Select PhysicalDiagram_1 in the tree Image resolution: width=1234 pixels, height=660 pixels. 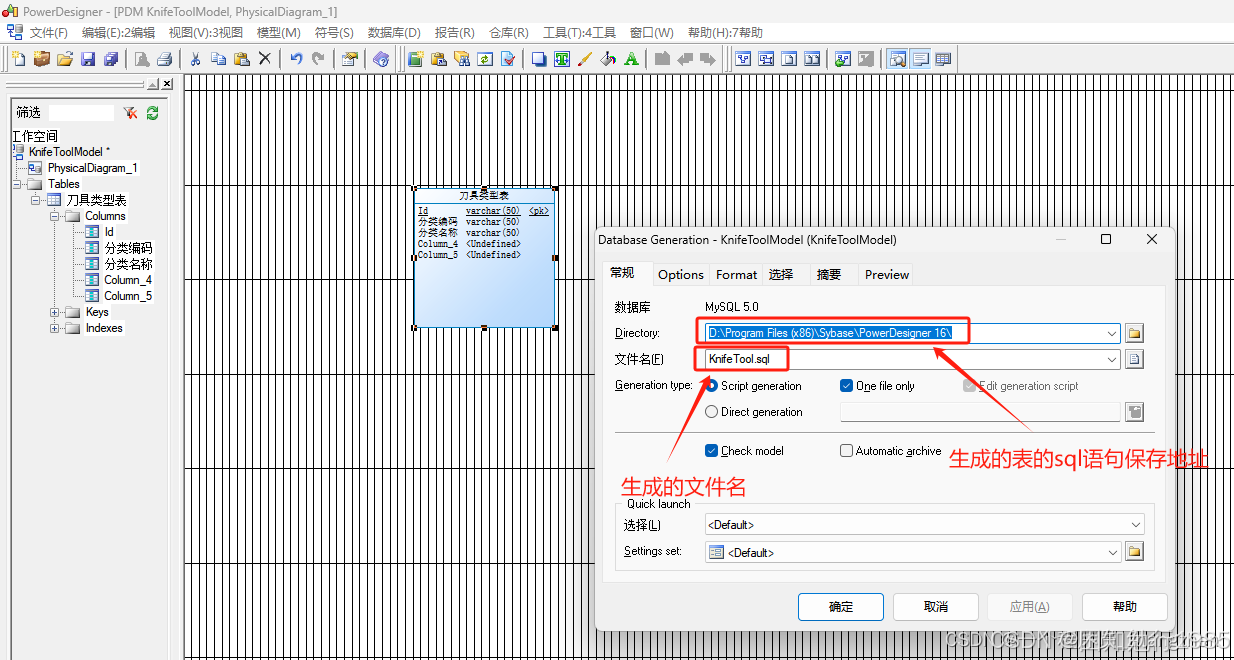pos(92,168)
